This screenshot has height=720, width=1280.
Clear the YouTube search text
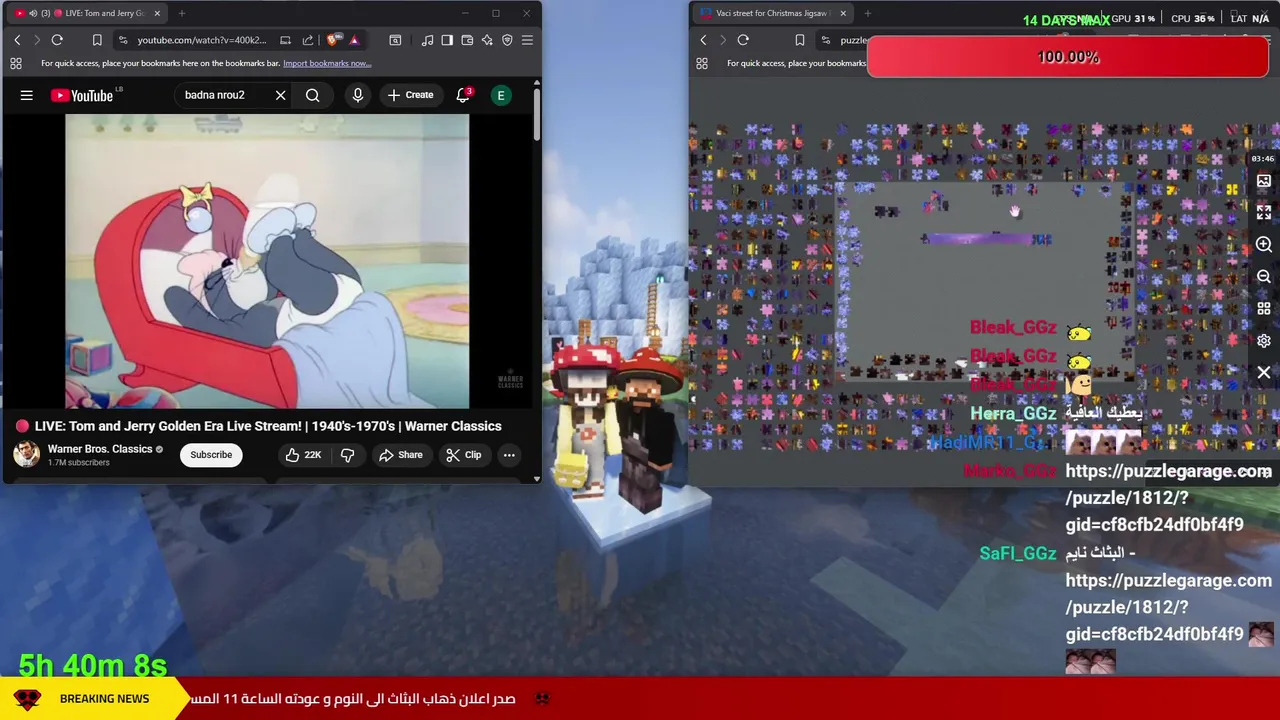pyautogui.click(x=281, y=95)
